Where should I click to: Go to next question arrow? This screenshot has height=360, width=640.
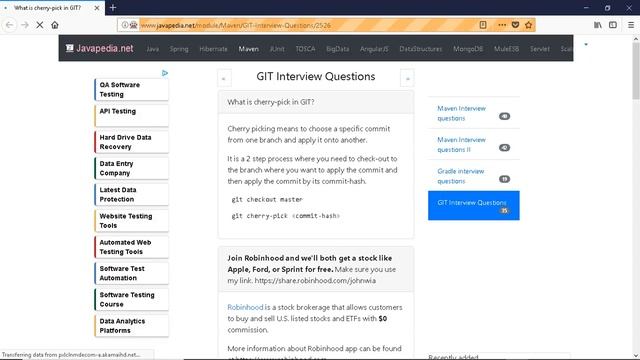pos(407,78)
